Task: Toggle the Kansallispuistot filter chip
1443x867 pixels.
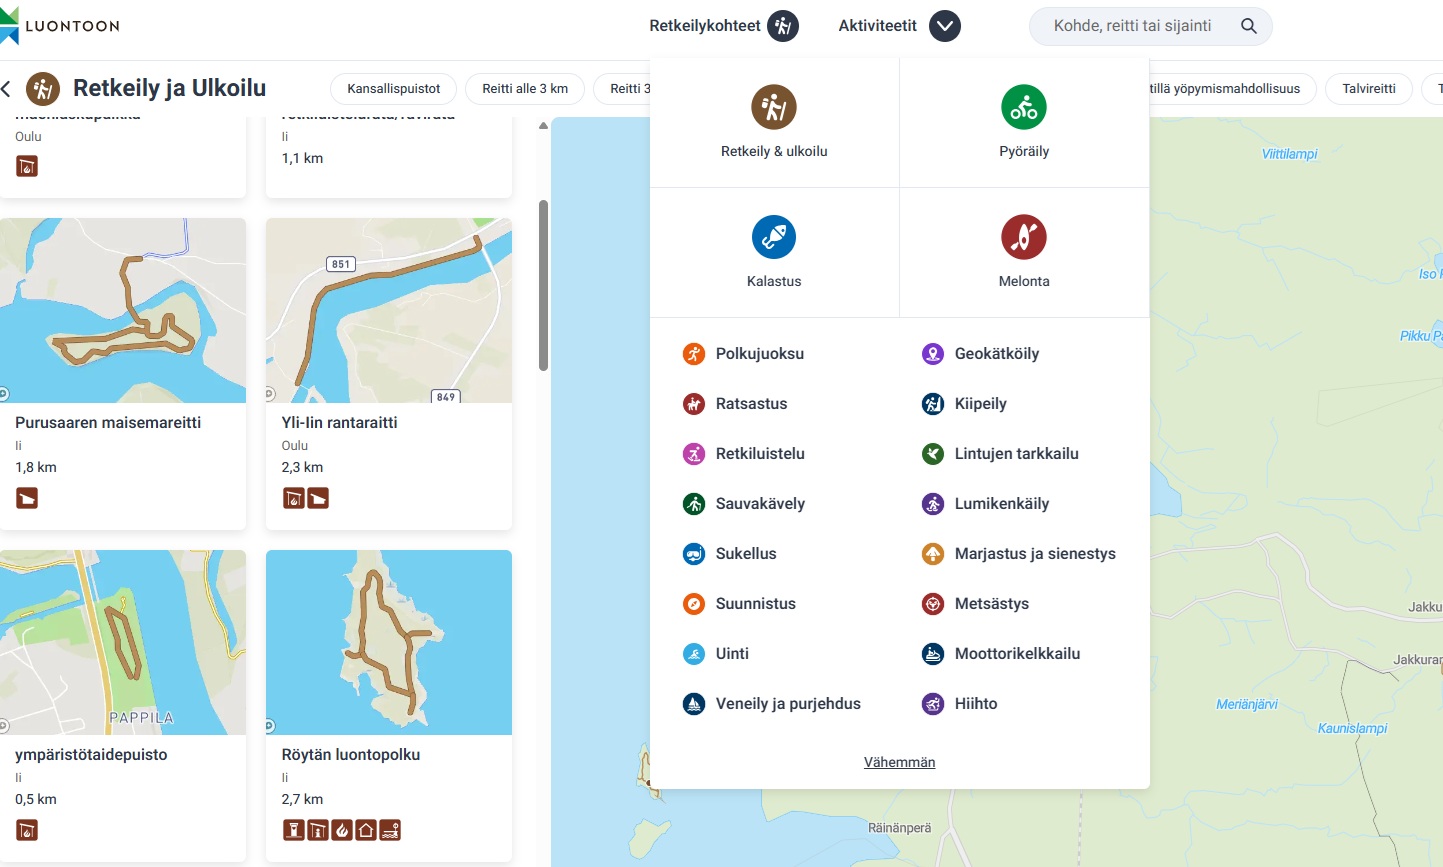Action: coord(393,89)
